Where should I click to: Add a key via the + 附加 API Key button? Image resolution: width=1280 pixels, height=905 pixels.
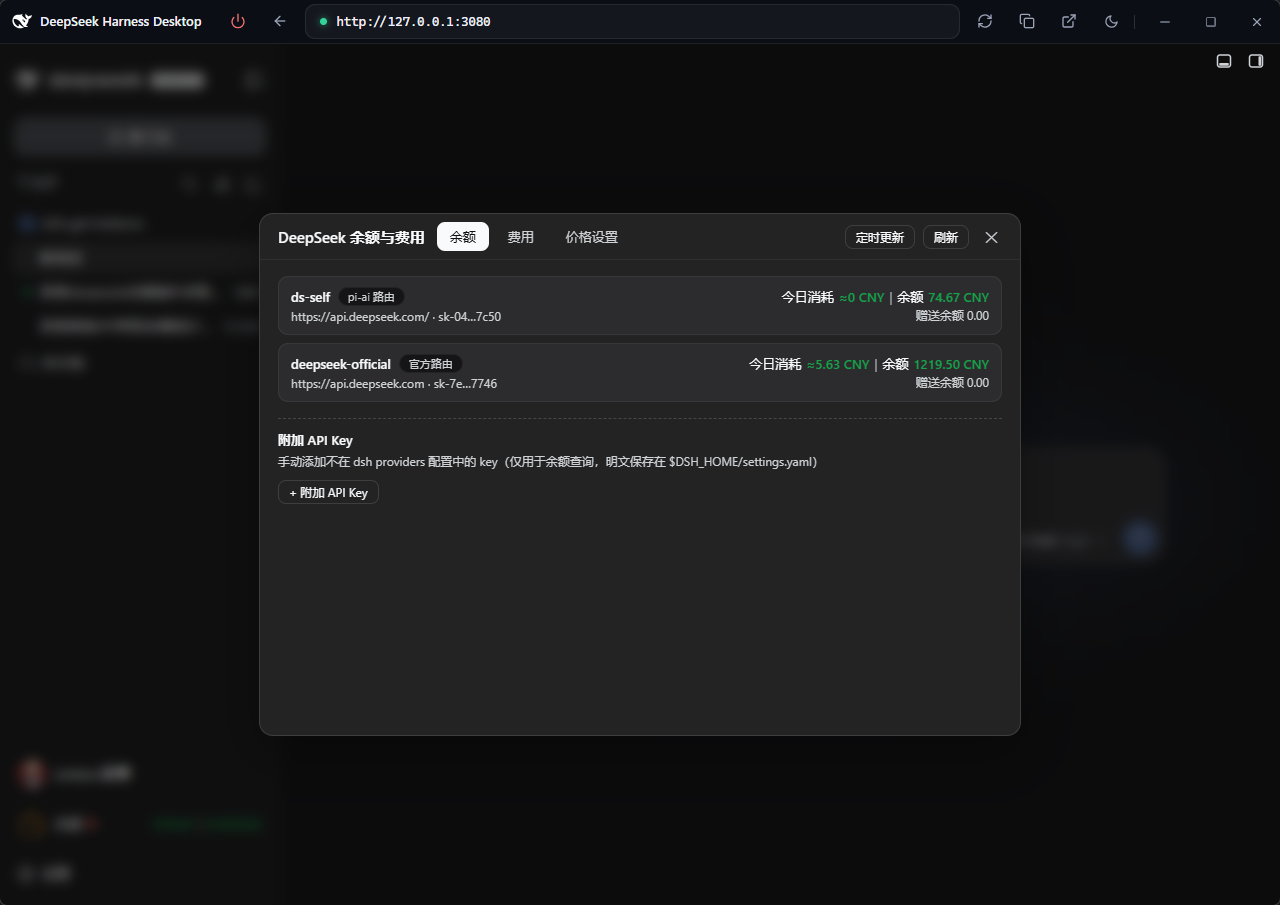click(x=328, y=492)
